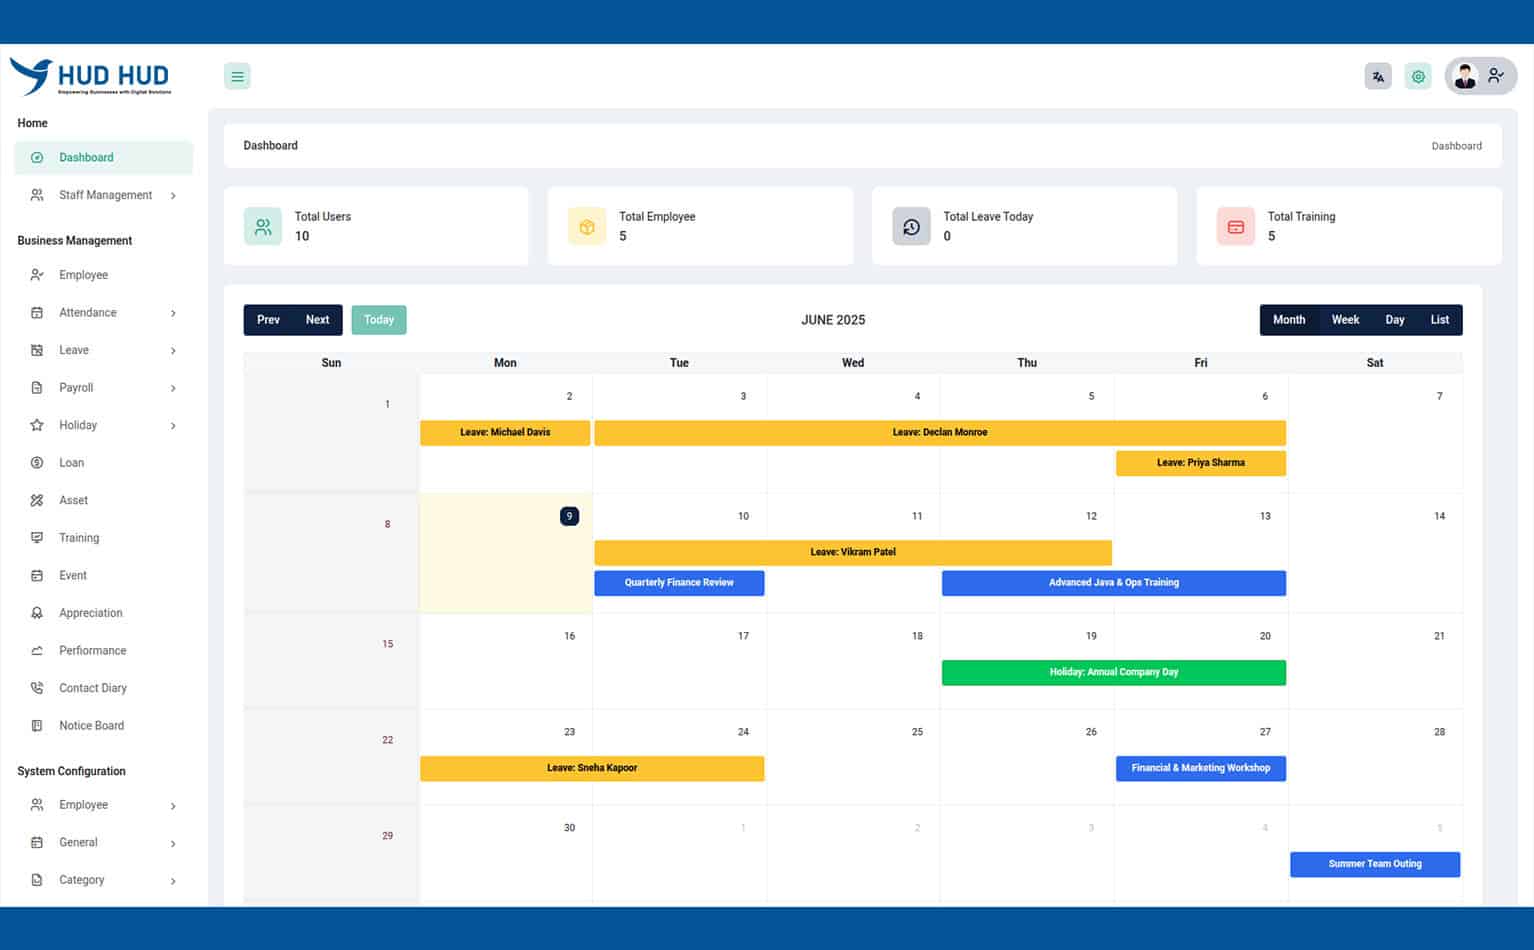Open the language translation icon
Image resolution: width=1534 pixels, height=950 pixels.
click(x=1378, y=76)
